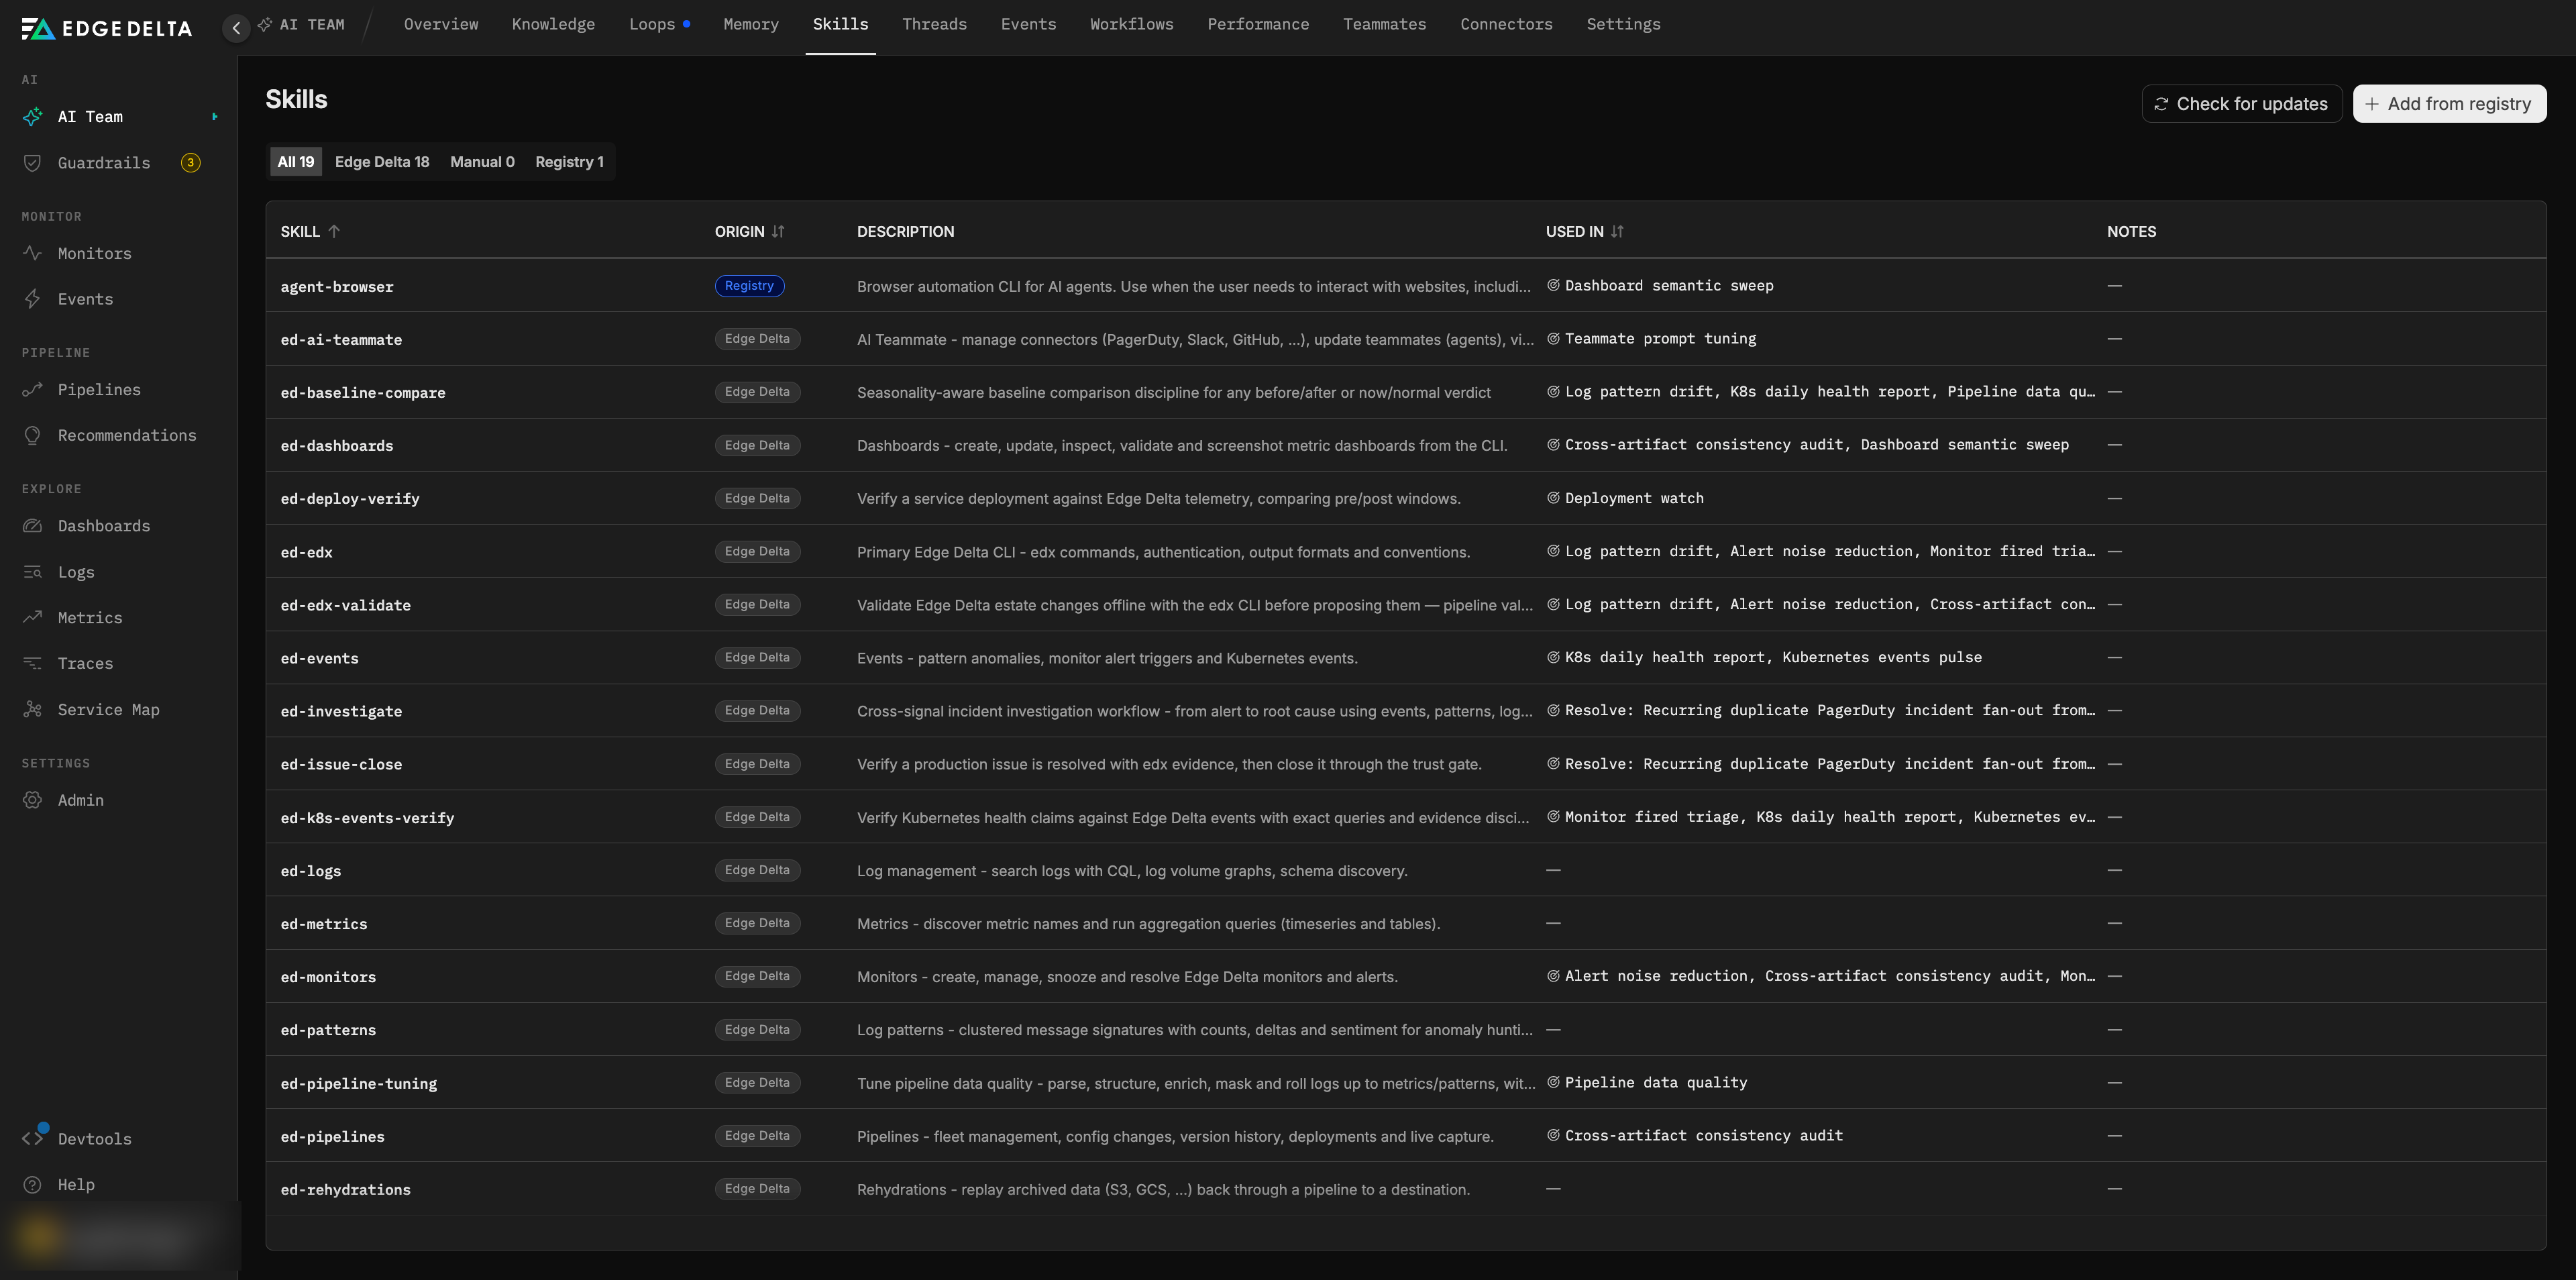The height and width of the screenshot is (1280, 2576).
Task: Sort table by the SKILL column arrow
Action: (x=334, y=231)
